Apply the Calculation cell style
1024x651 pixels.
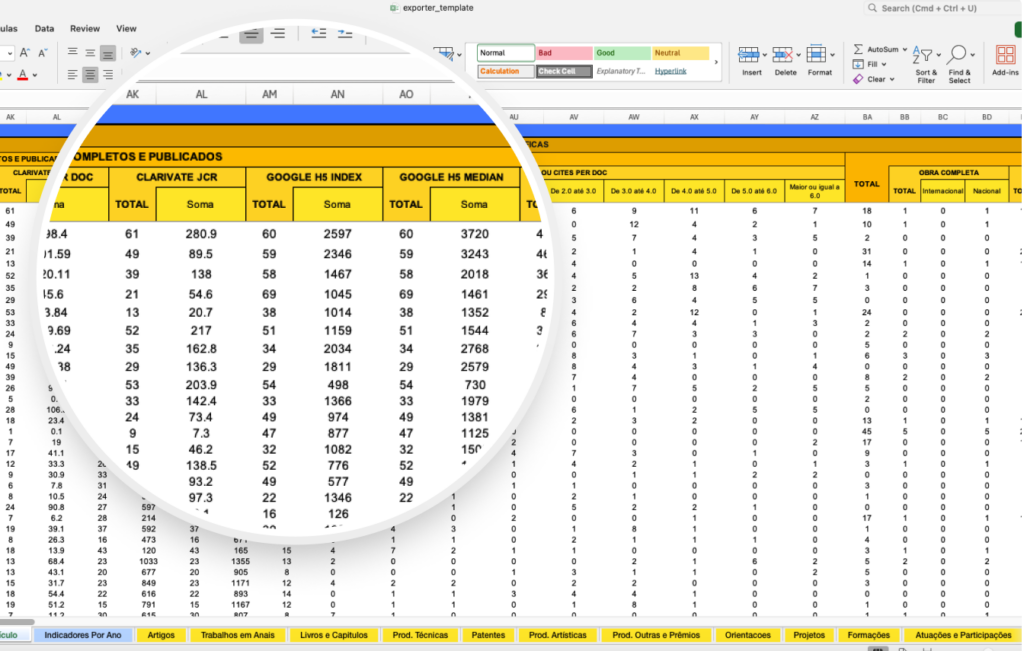(505, 71)
